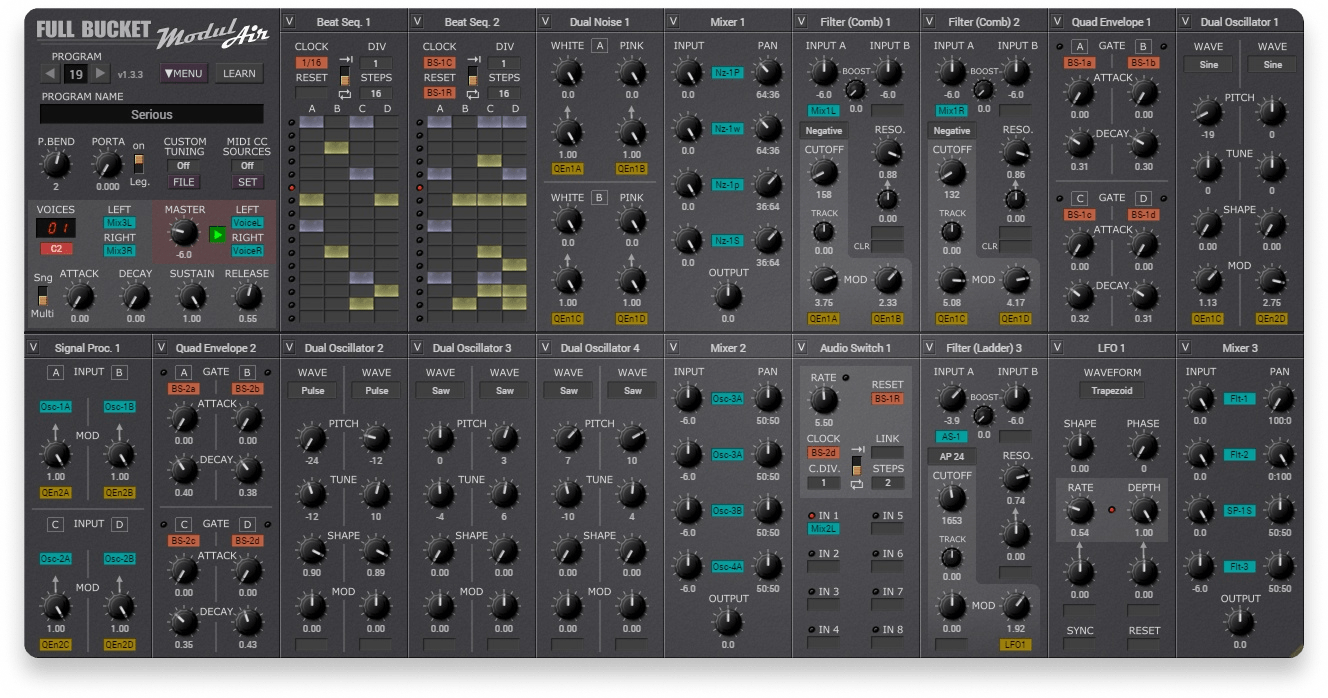Click the next program arrow

101,74
